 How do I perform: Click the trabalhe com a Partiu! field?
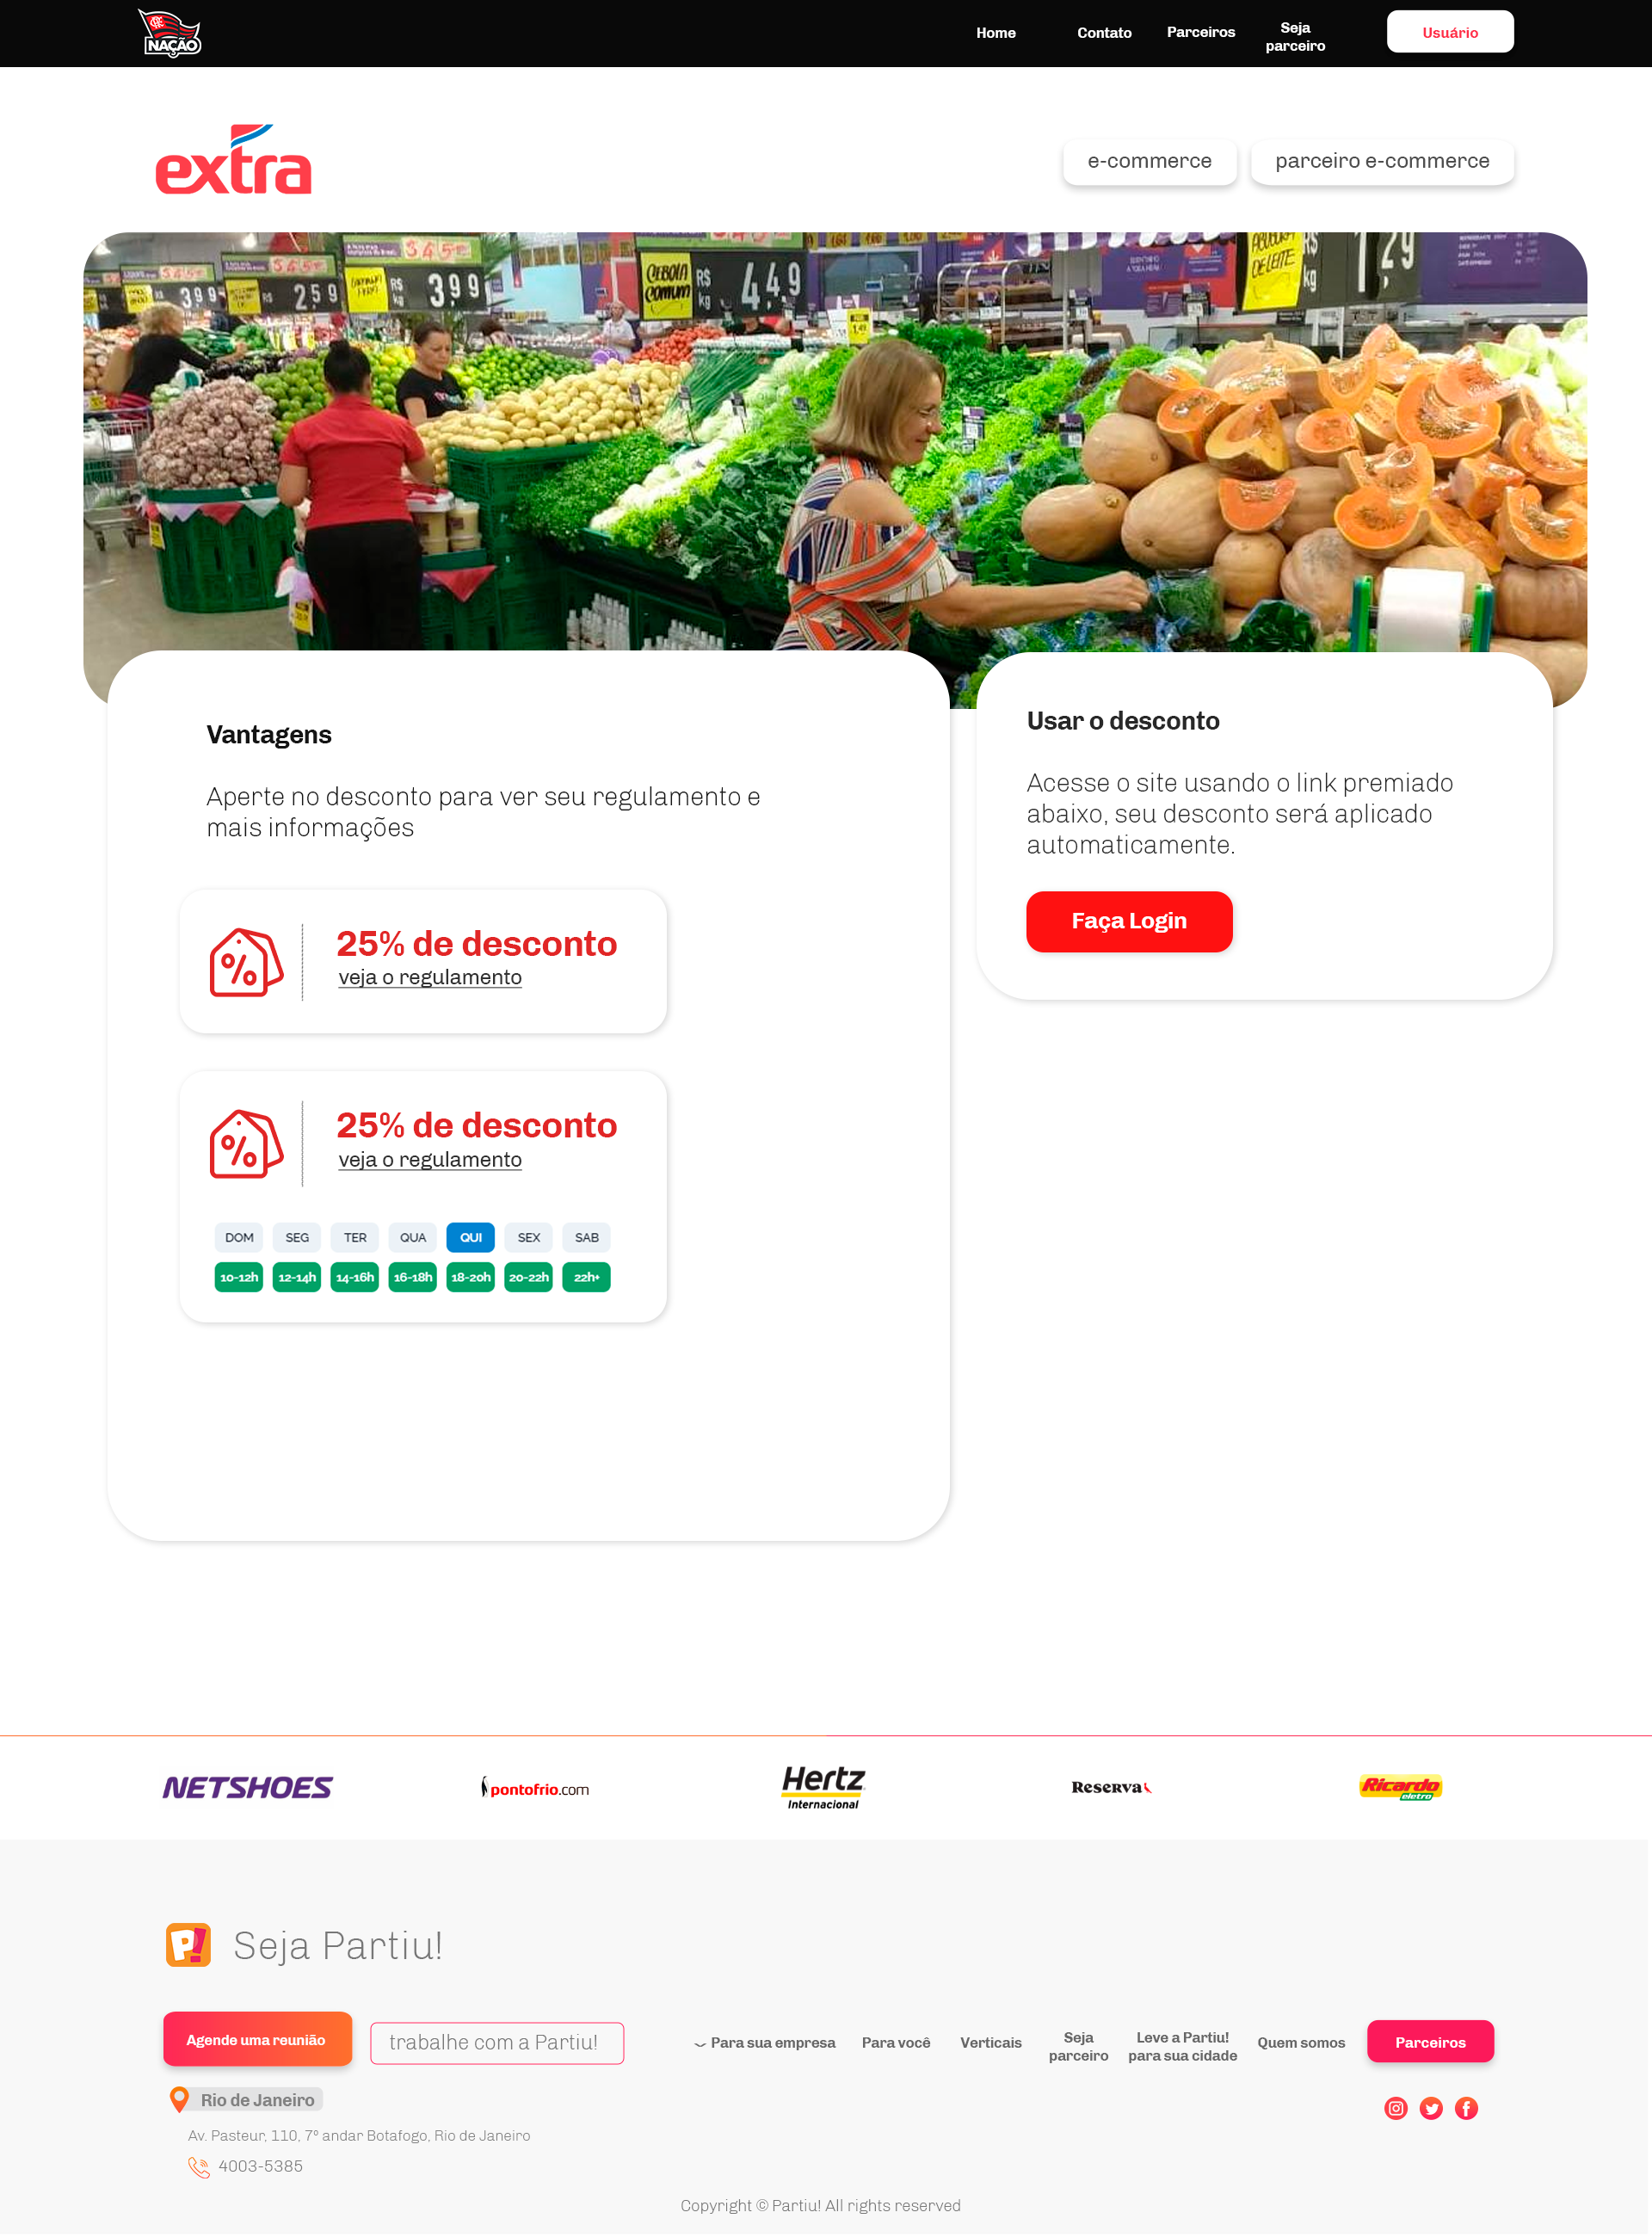coord(497,2042)
